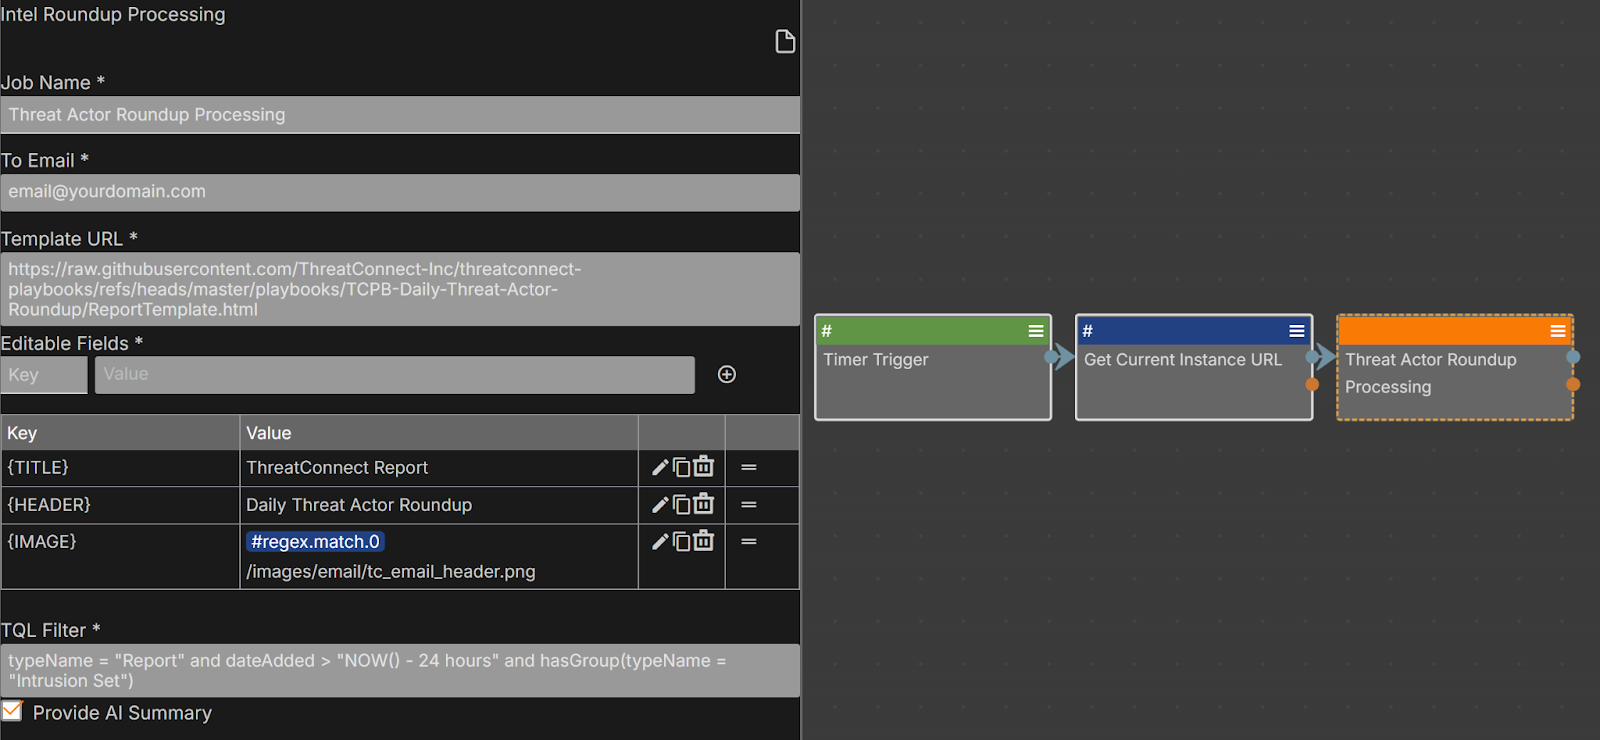
Task: Edit the {IMAGE} row with pencil icon
Action: coord(660,542)
